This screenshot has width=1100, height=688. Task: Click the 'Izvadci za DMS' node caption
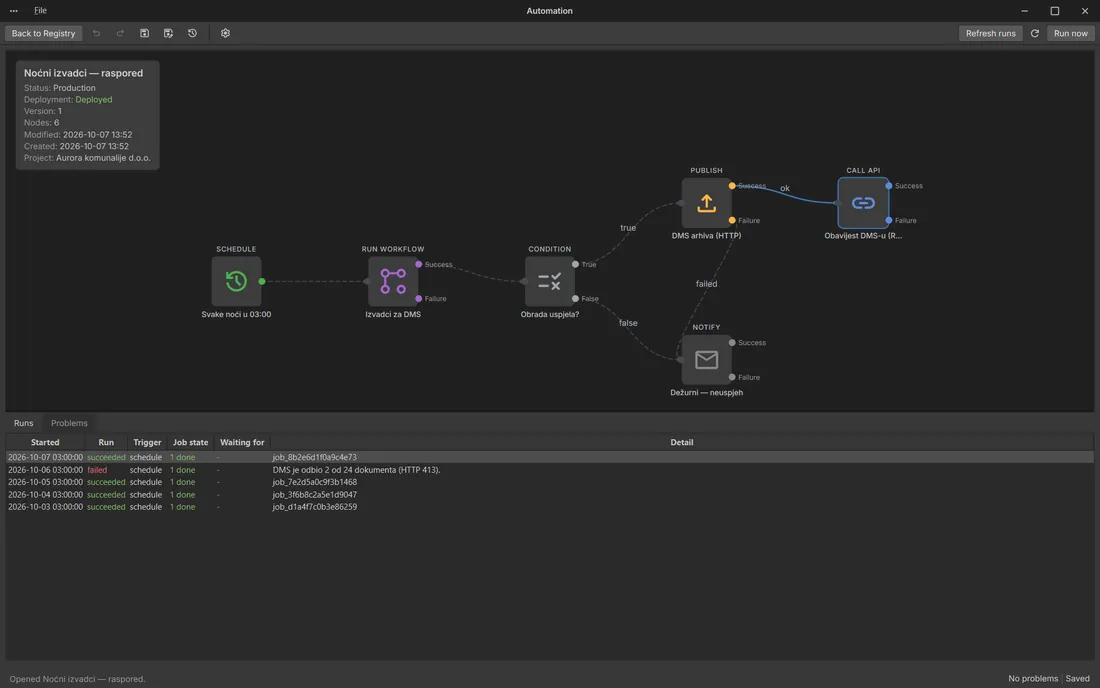[x=393, y=314]
